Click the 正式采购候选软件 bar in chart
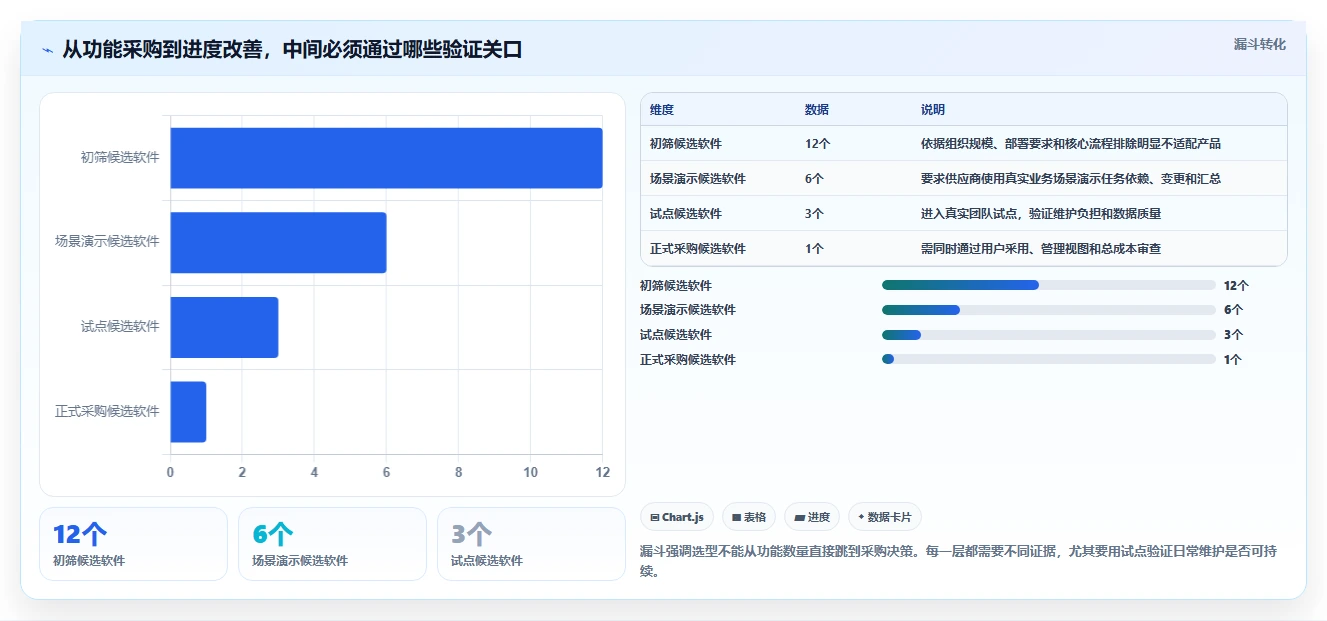Screen dimensions: 1327x621 click(x=188, y=411)
